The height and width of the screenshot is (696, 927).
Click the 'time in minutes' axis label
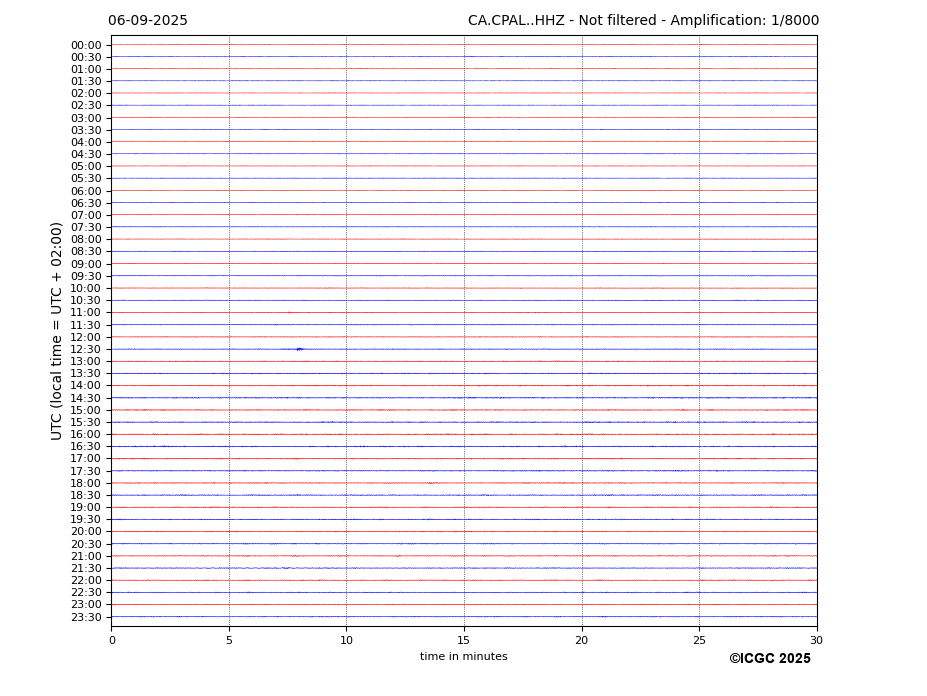click(464, 656)
